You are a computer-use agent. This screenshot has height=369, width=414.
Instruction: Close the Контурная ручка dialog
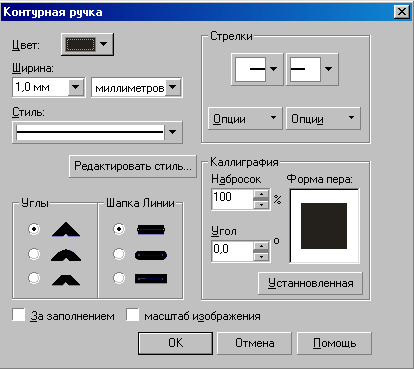pos(402,12)
